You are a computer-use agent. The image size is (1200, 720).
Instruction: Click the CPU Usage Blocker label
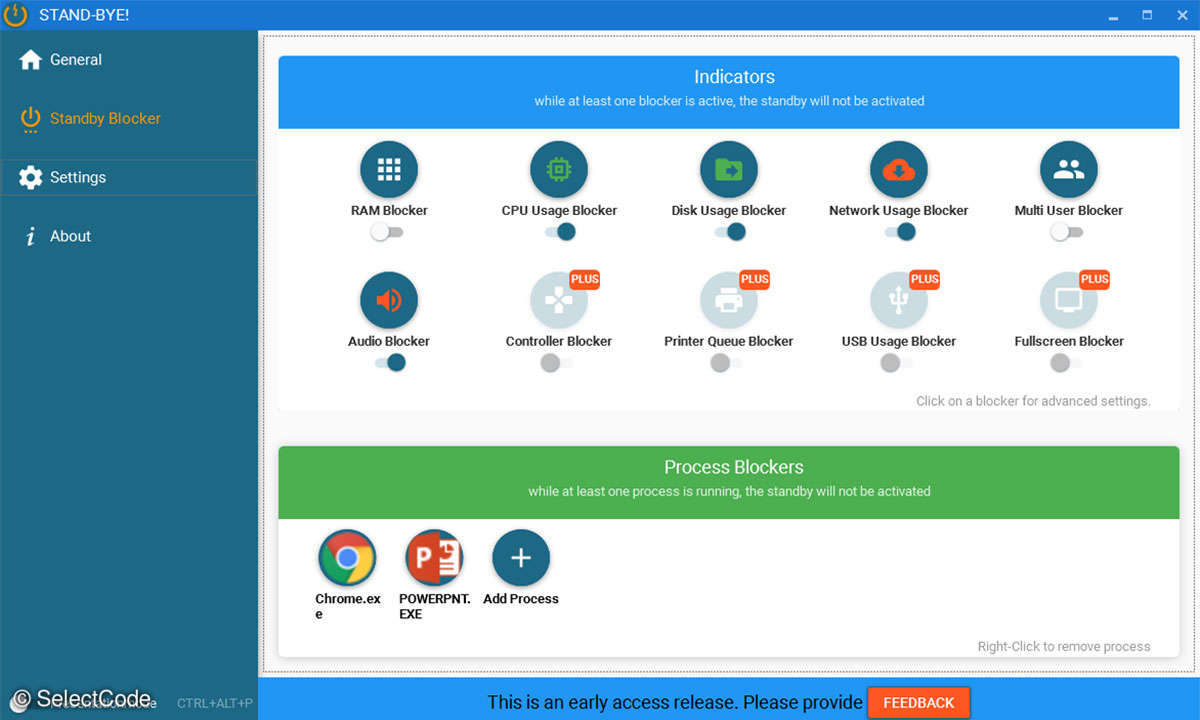(x=559, y=211)
